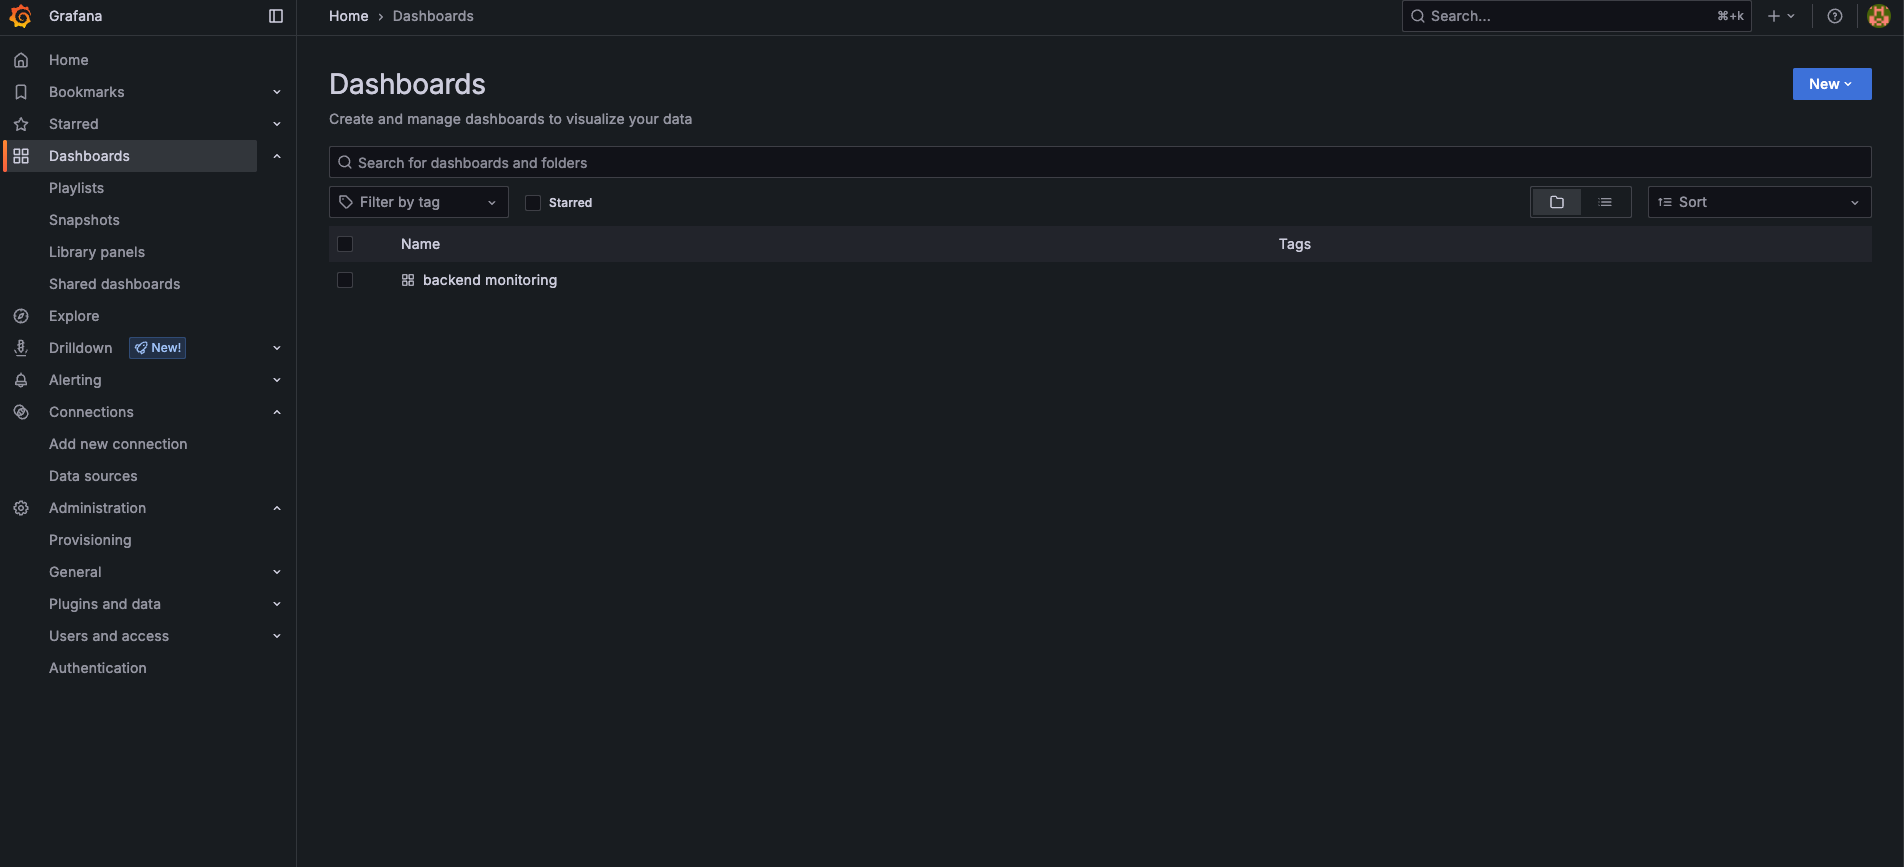Open Data sources in sidebar
This screenshot has width=1904, height=867.
93,476
